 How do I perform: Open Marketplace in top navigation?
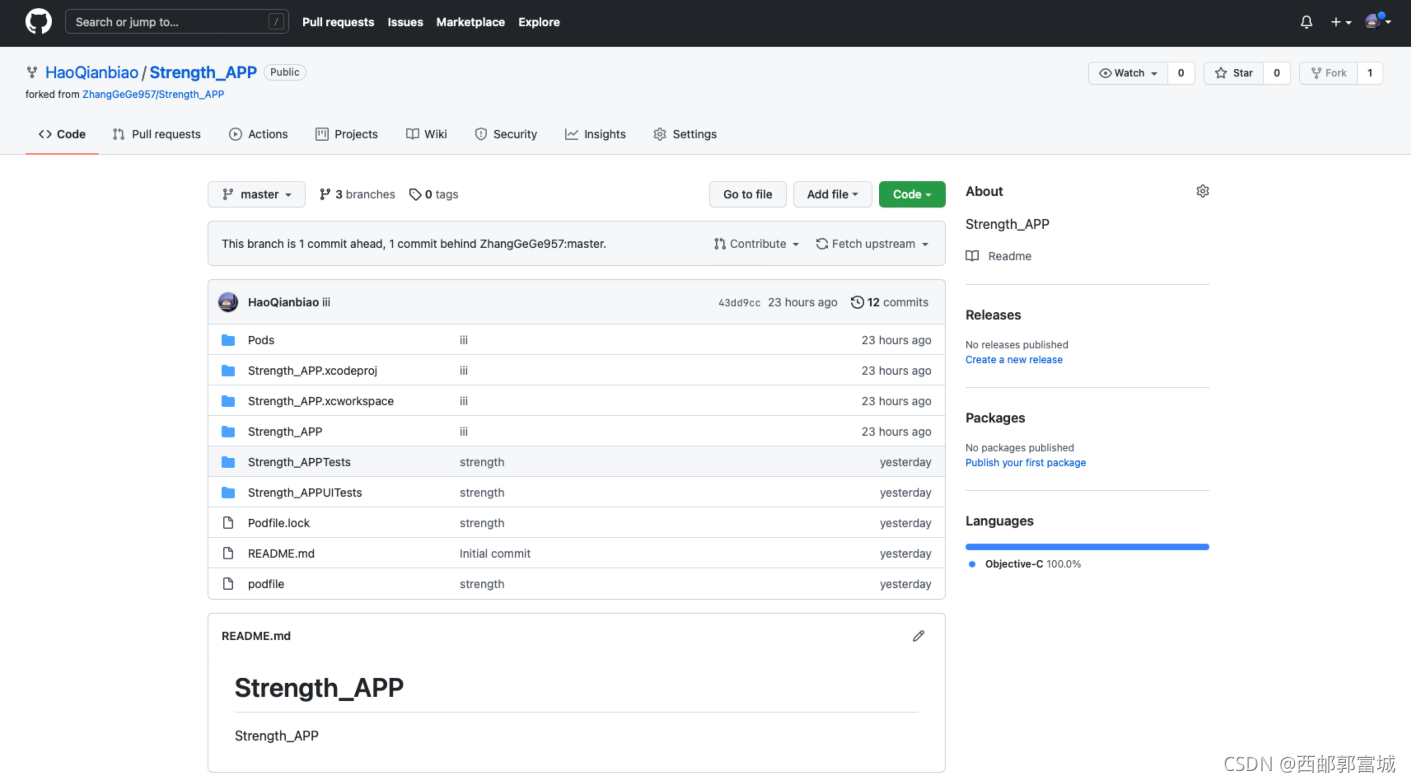[x=470, y=22]
